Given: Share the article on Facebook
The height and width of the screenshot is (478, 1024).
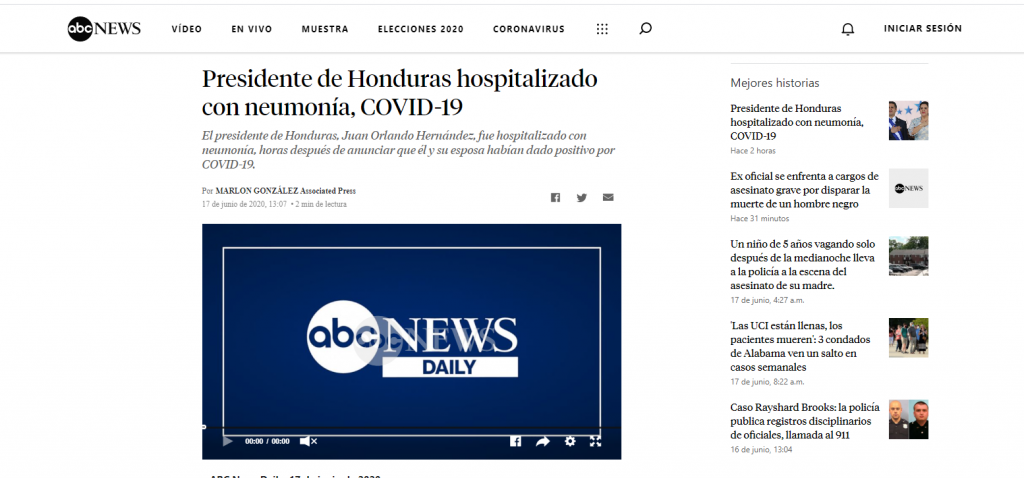Looking at the screenshot, I should [555, 197].
